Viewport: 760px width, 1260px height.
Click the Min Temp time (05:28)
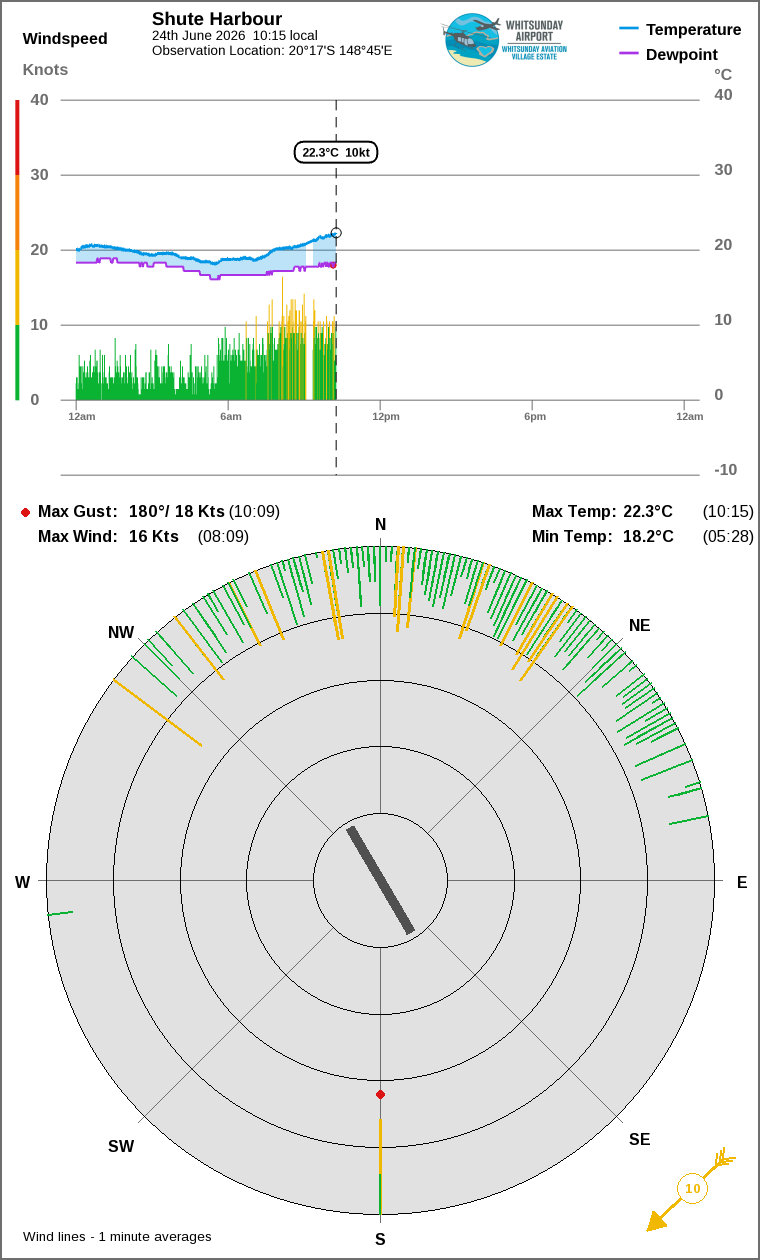pos(728,536)
